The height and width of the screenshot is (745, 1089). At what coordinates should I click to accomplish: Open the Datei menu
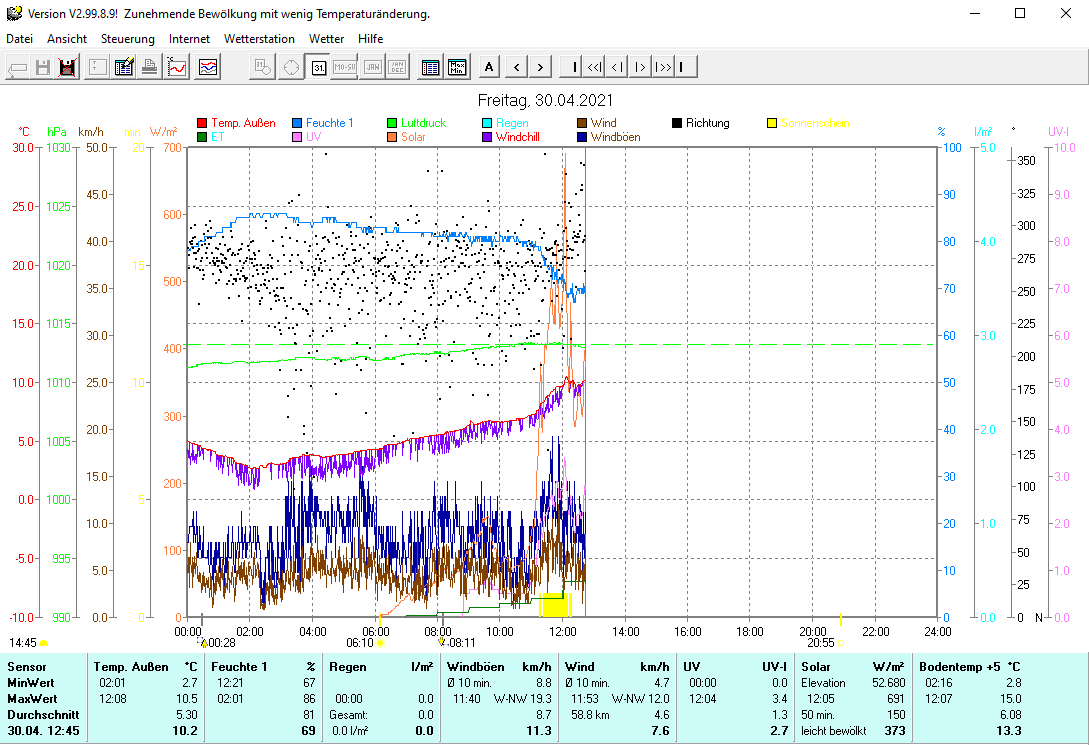[x=18, y=38]
